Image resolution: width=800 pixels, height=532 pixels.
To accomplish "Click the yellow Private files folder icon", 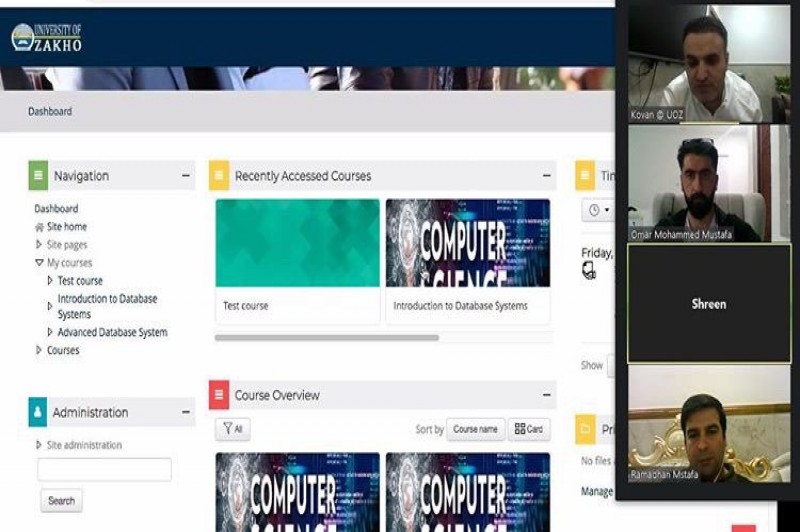I will pyautogui.click(x=585, y=430).
